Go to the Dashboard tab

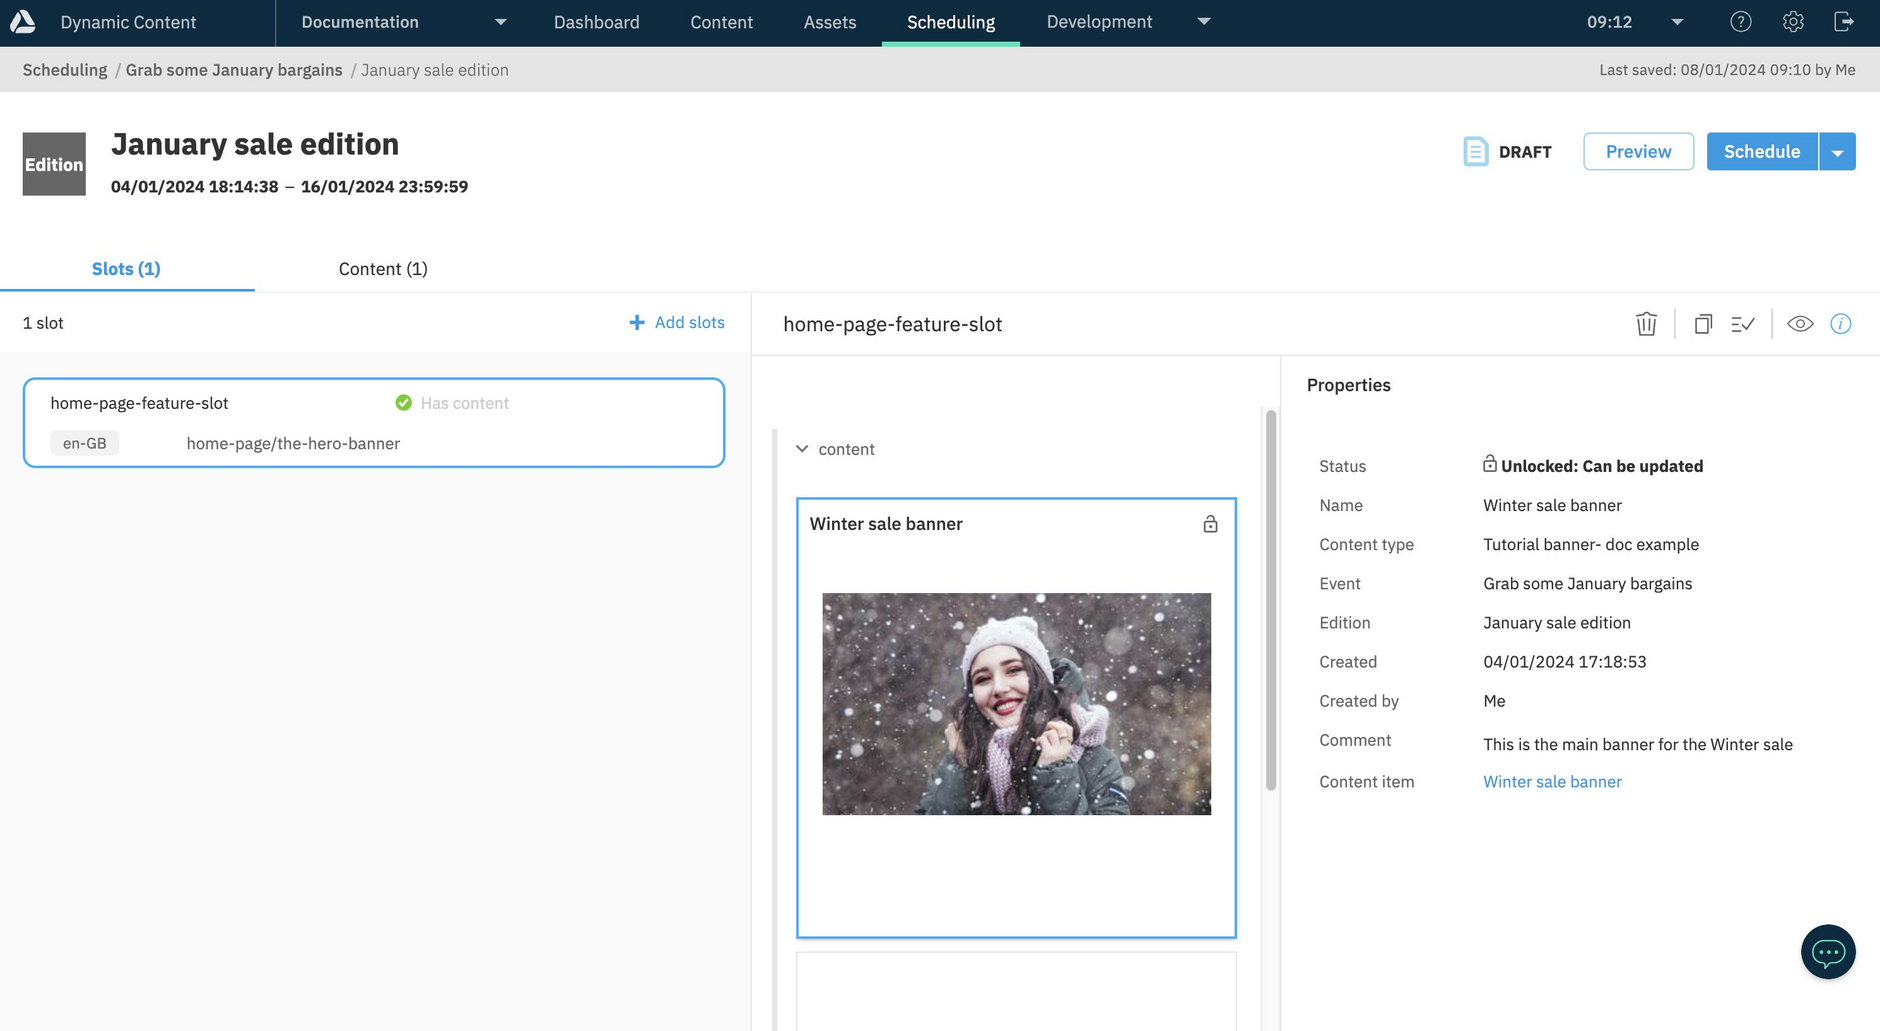click(x=597, y=22)
